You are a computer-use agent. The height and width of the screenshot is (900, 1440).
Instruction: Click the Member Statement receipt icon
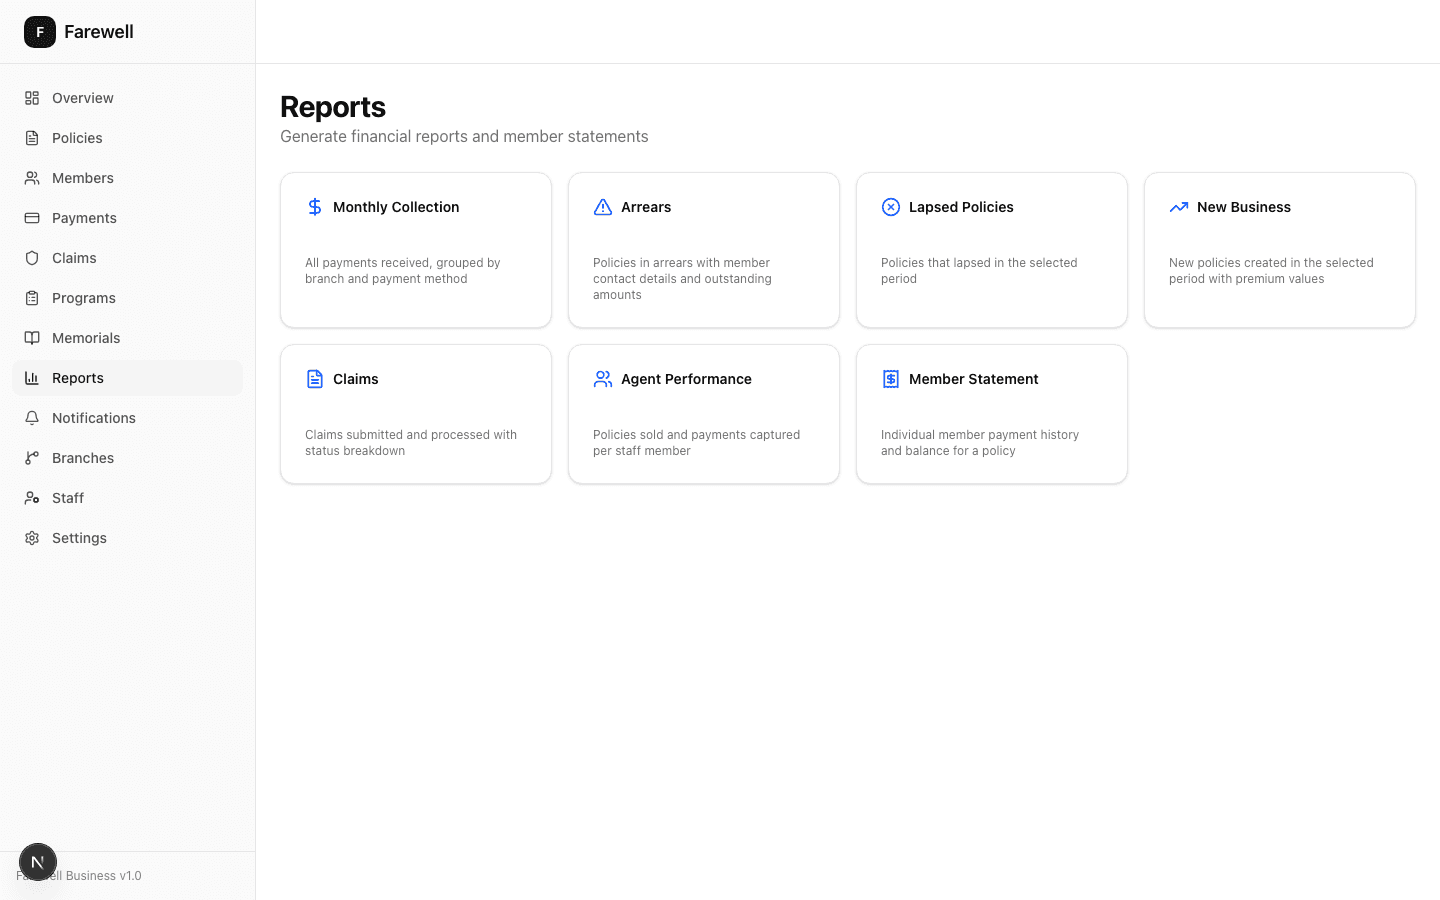tap(890, 378)
